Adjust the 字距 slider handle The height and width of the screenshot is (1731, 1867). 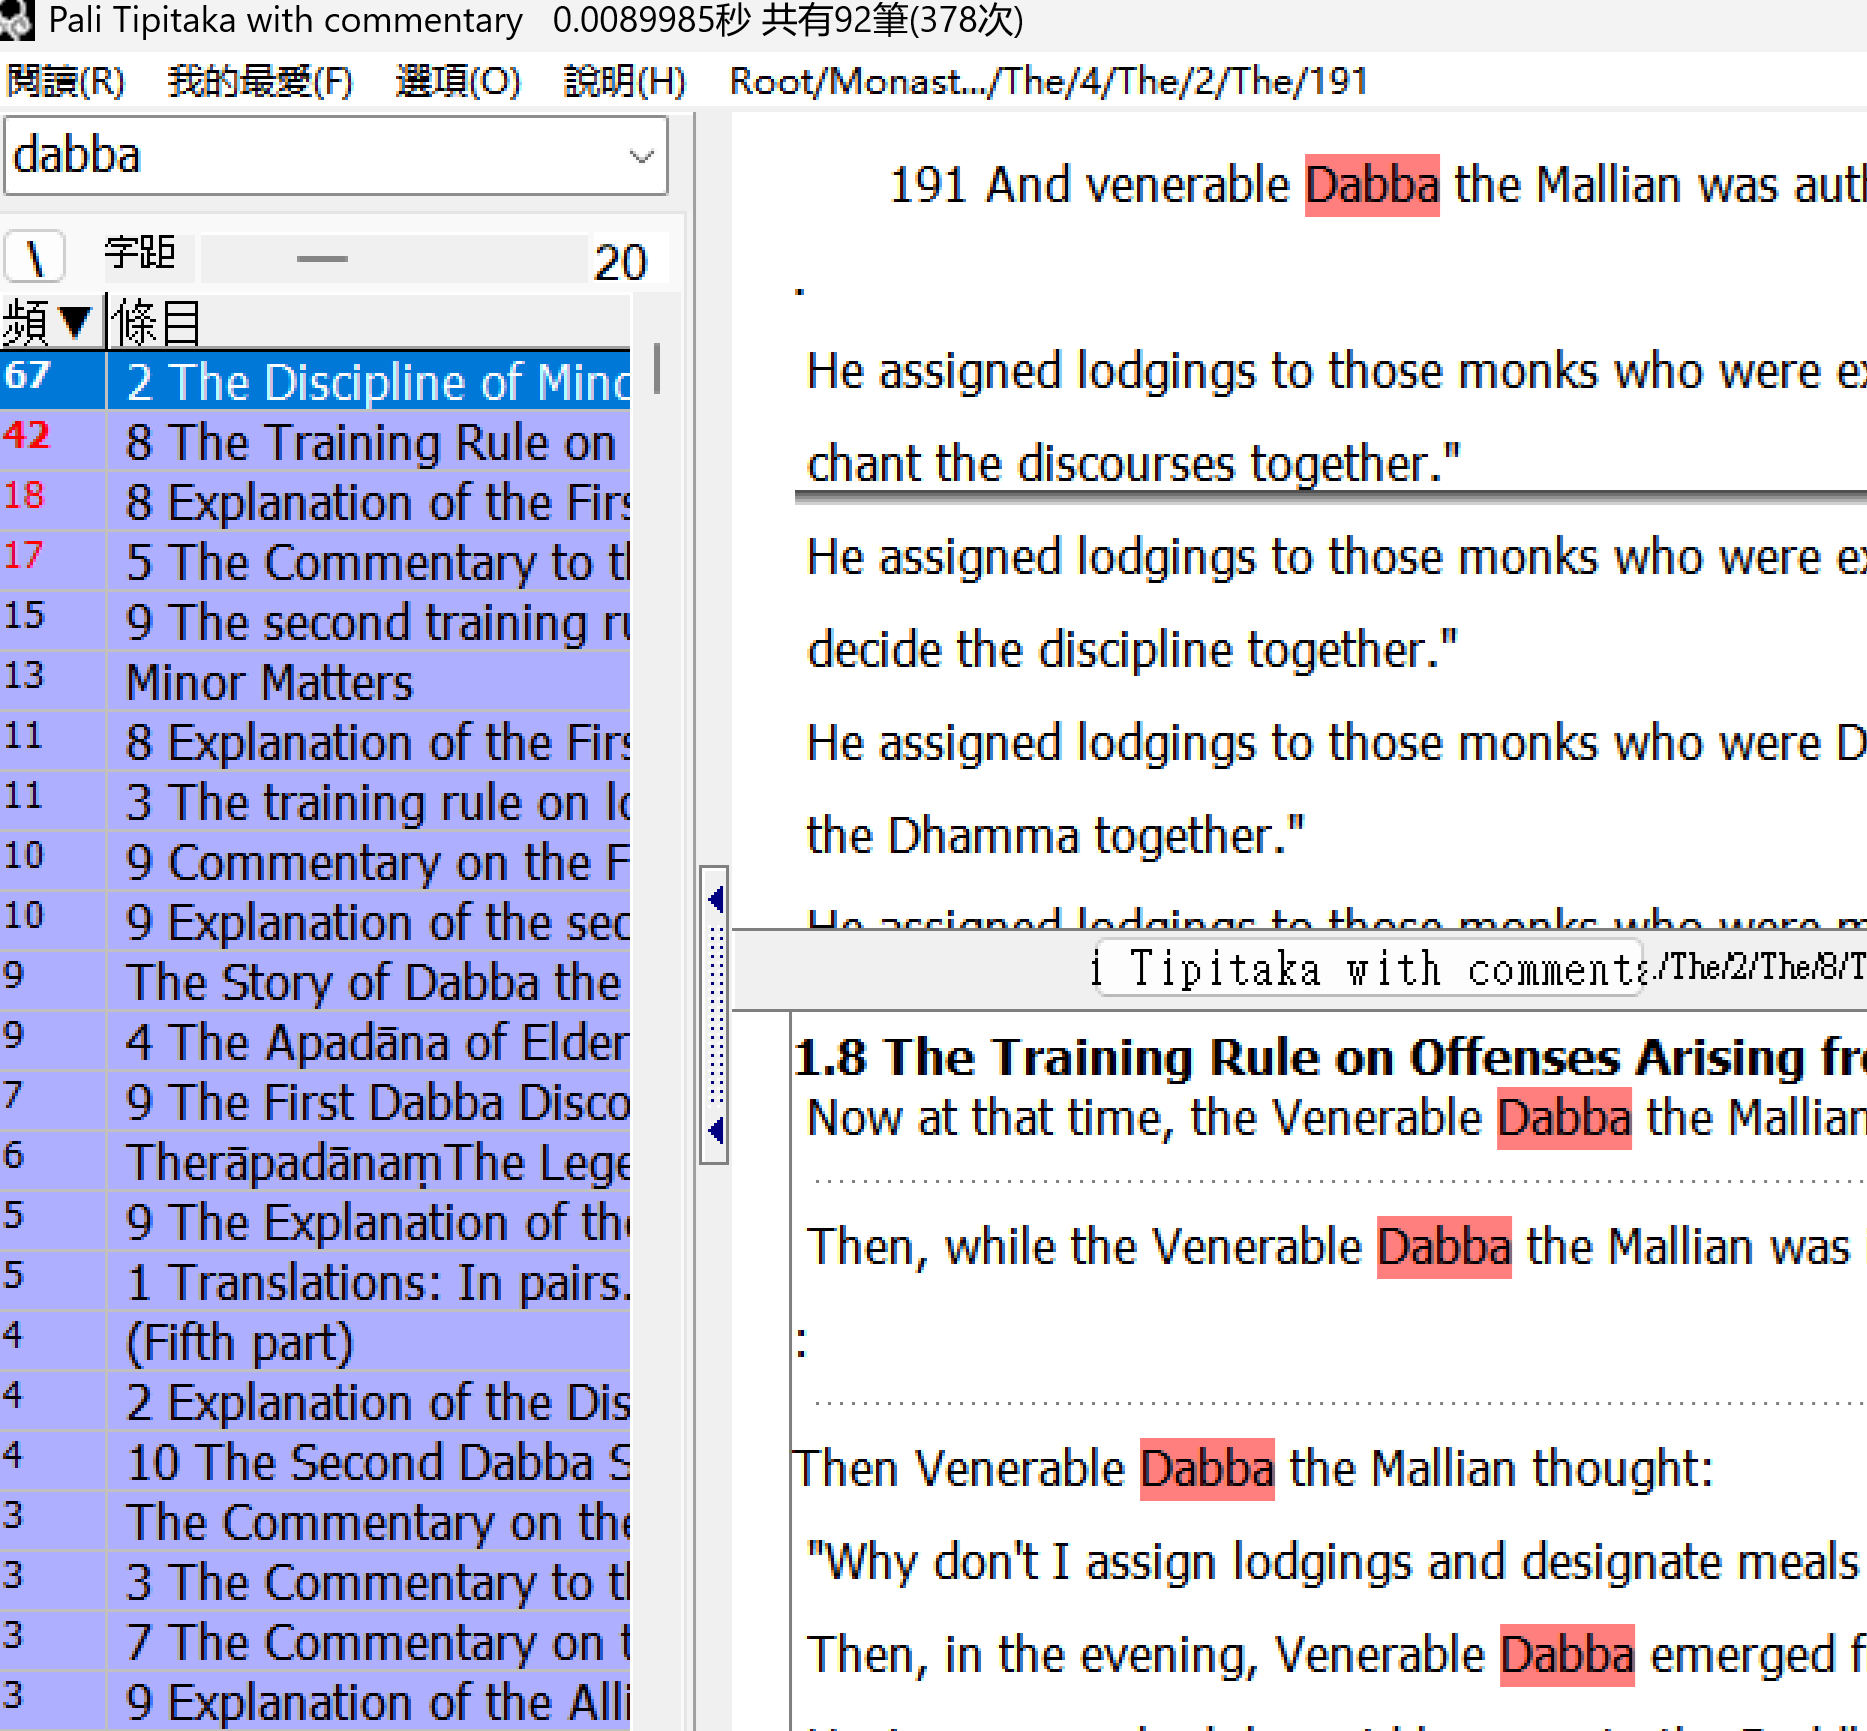322,259
